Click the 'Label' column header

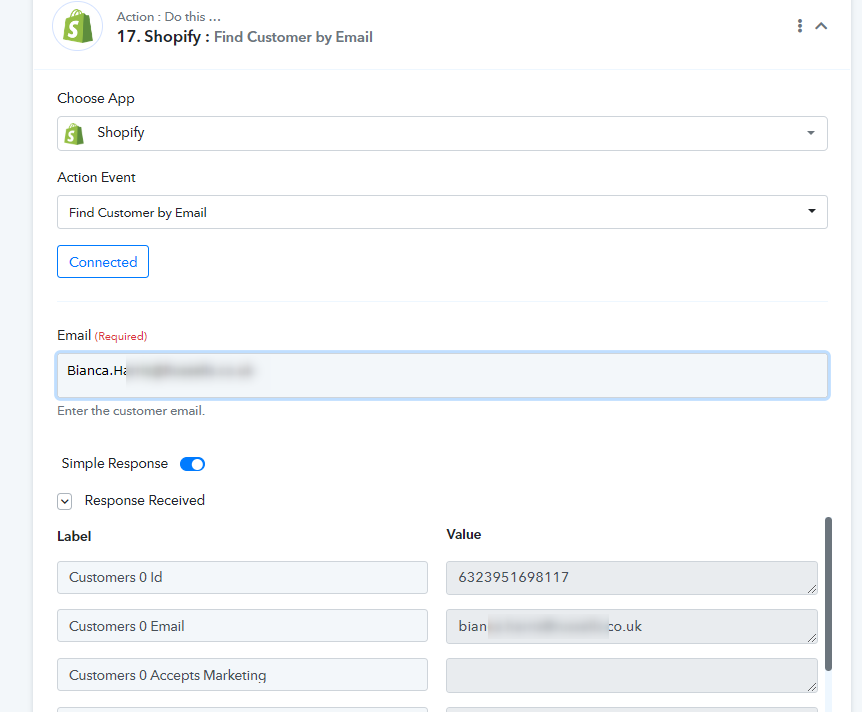point(74,536)
